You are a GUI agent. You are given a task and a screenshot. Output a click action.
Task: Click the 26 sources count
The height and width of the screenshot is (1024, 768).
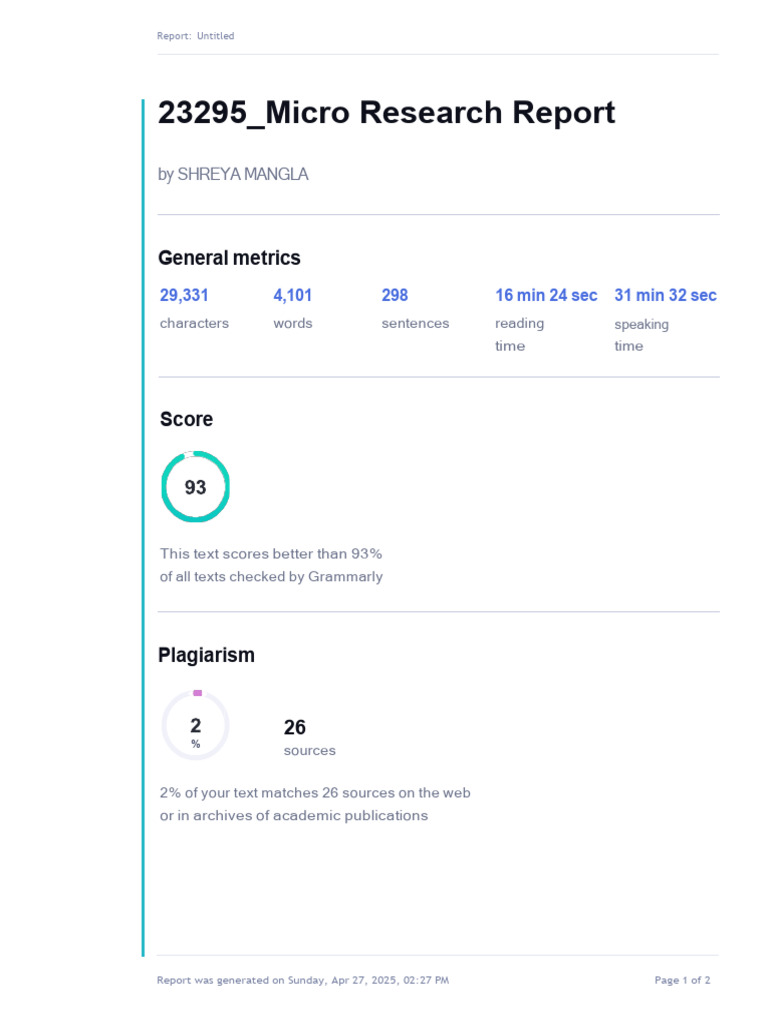[x=295, y=727]
